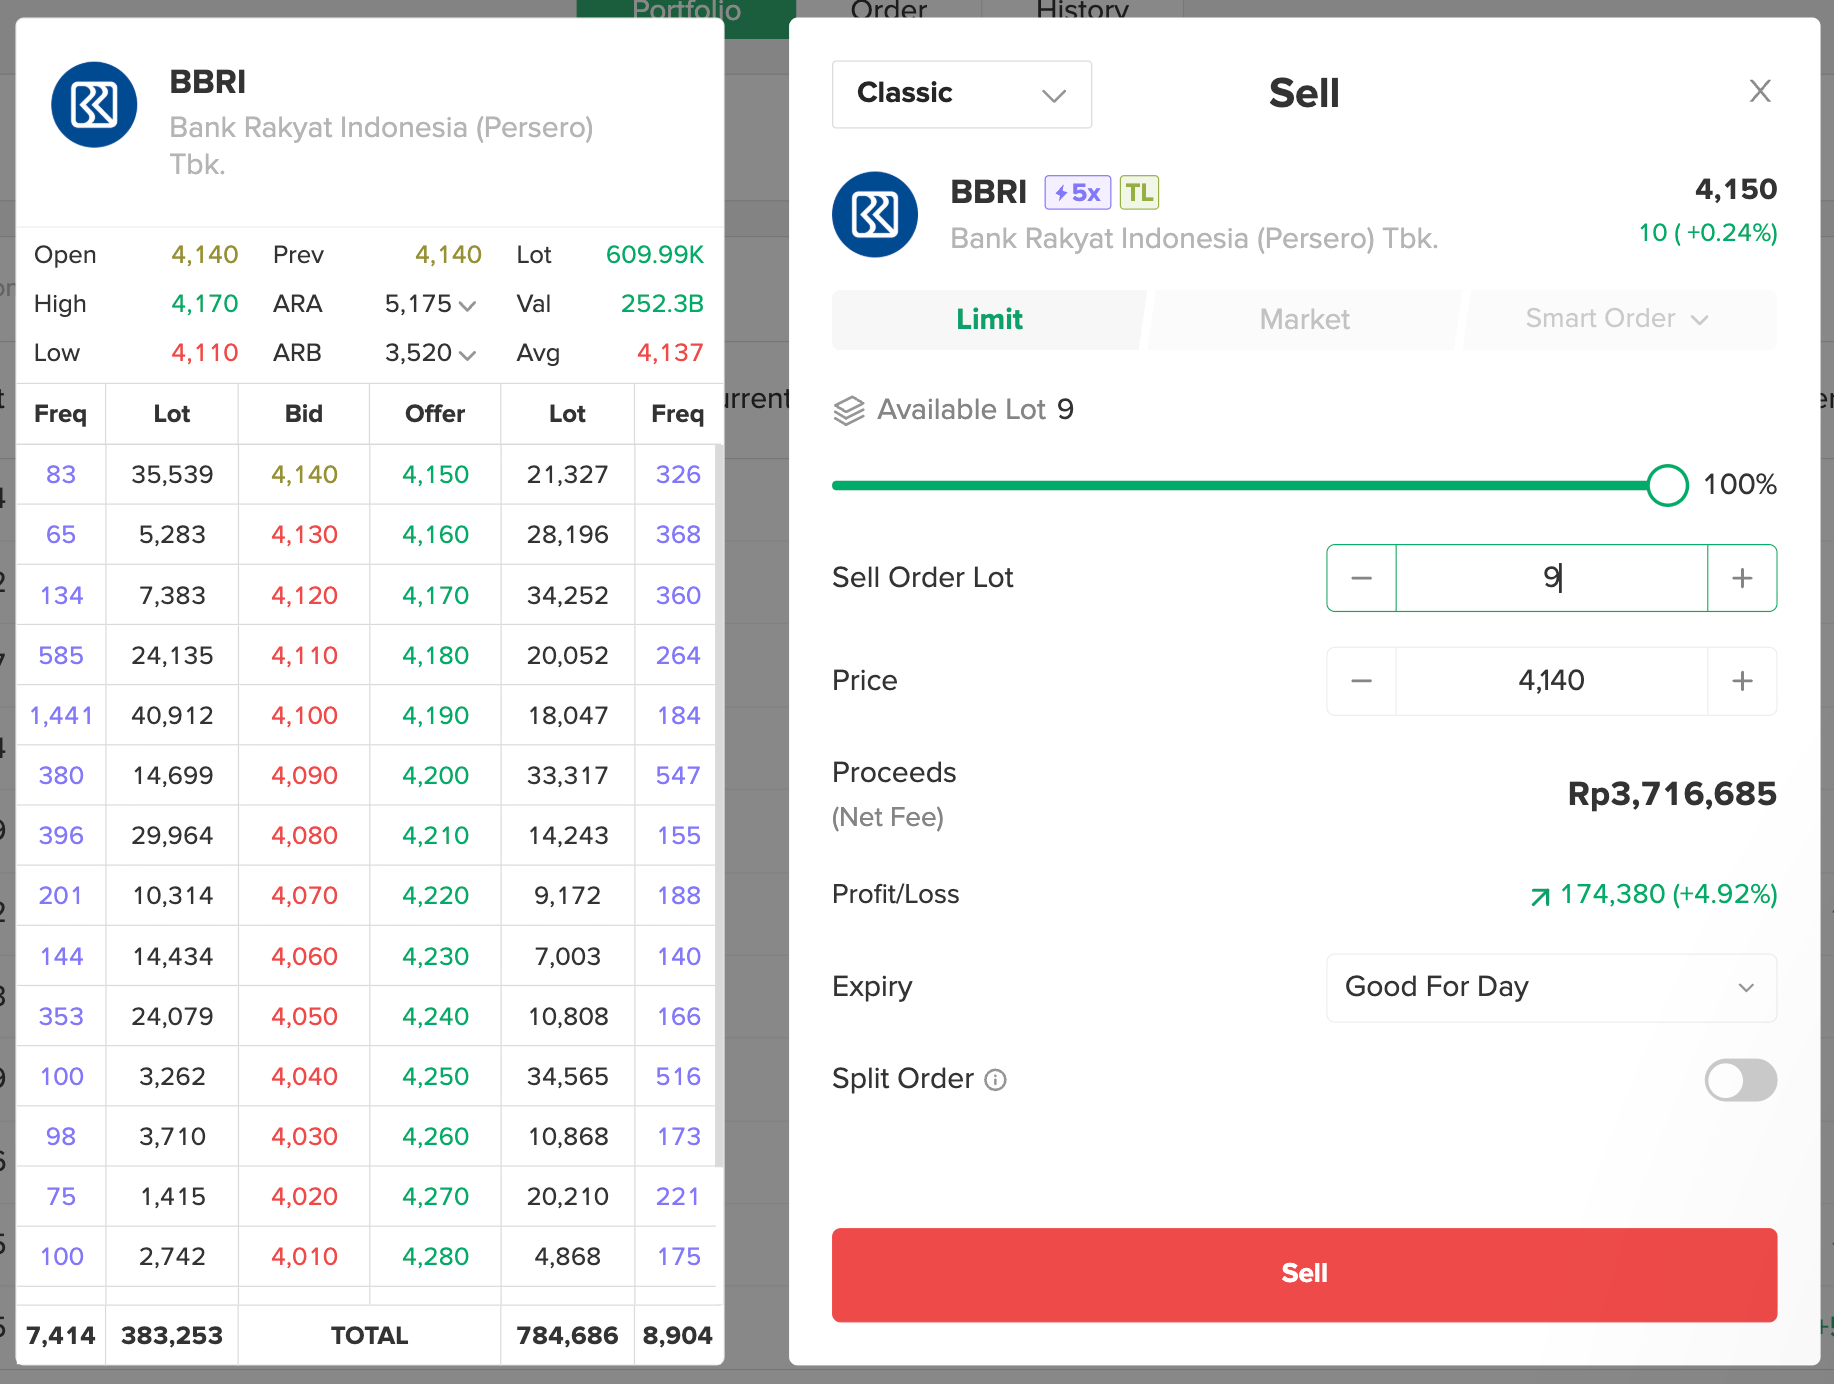Viewport: 1834px width, 1384px height.
Task: Select offer price 4,180 in the order book
Action: pos(435,656)
